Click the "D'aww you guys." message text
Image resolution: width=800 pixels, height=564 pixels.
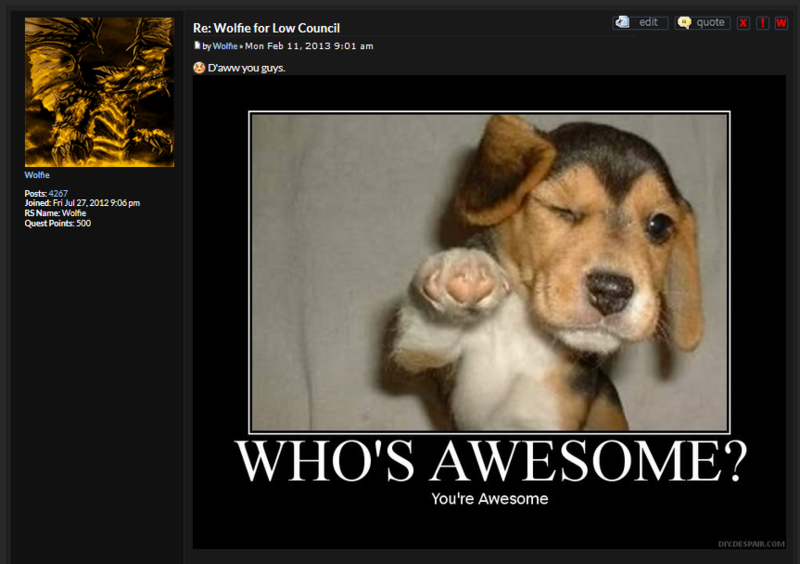(246, 68)
